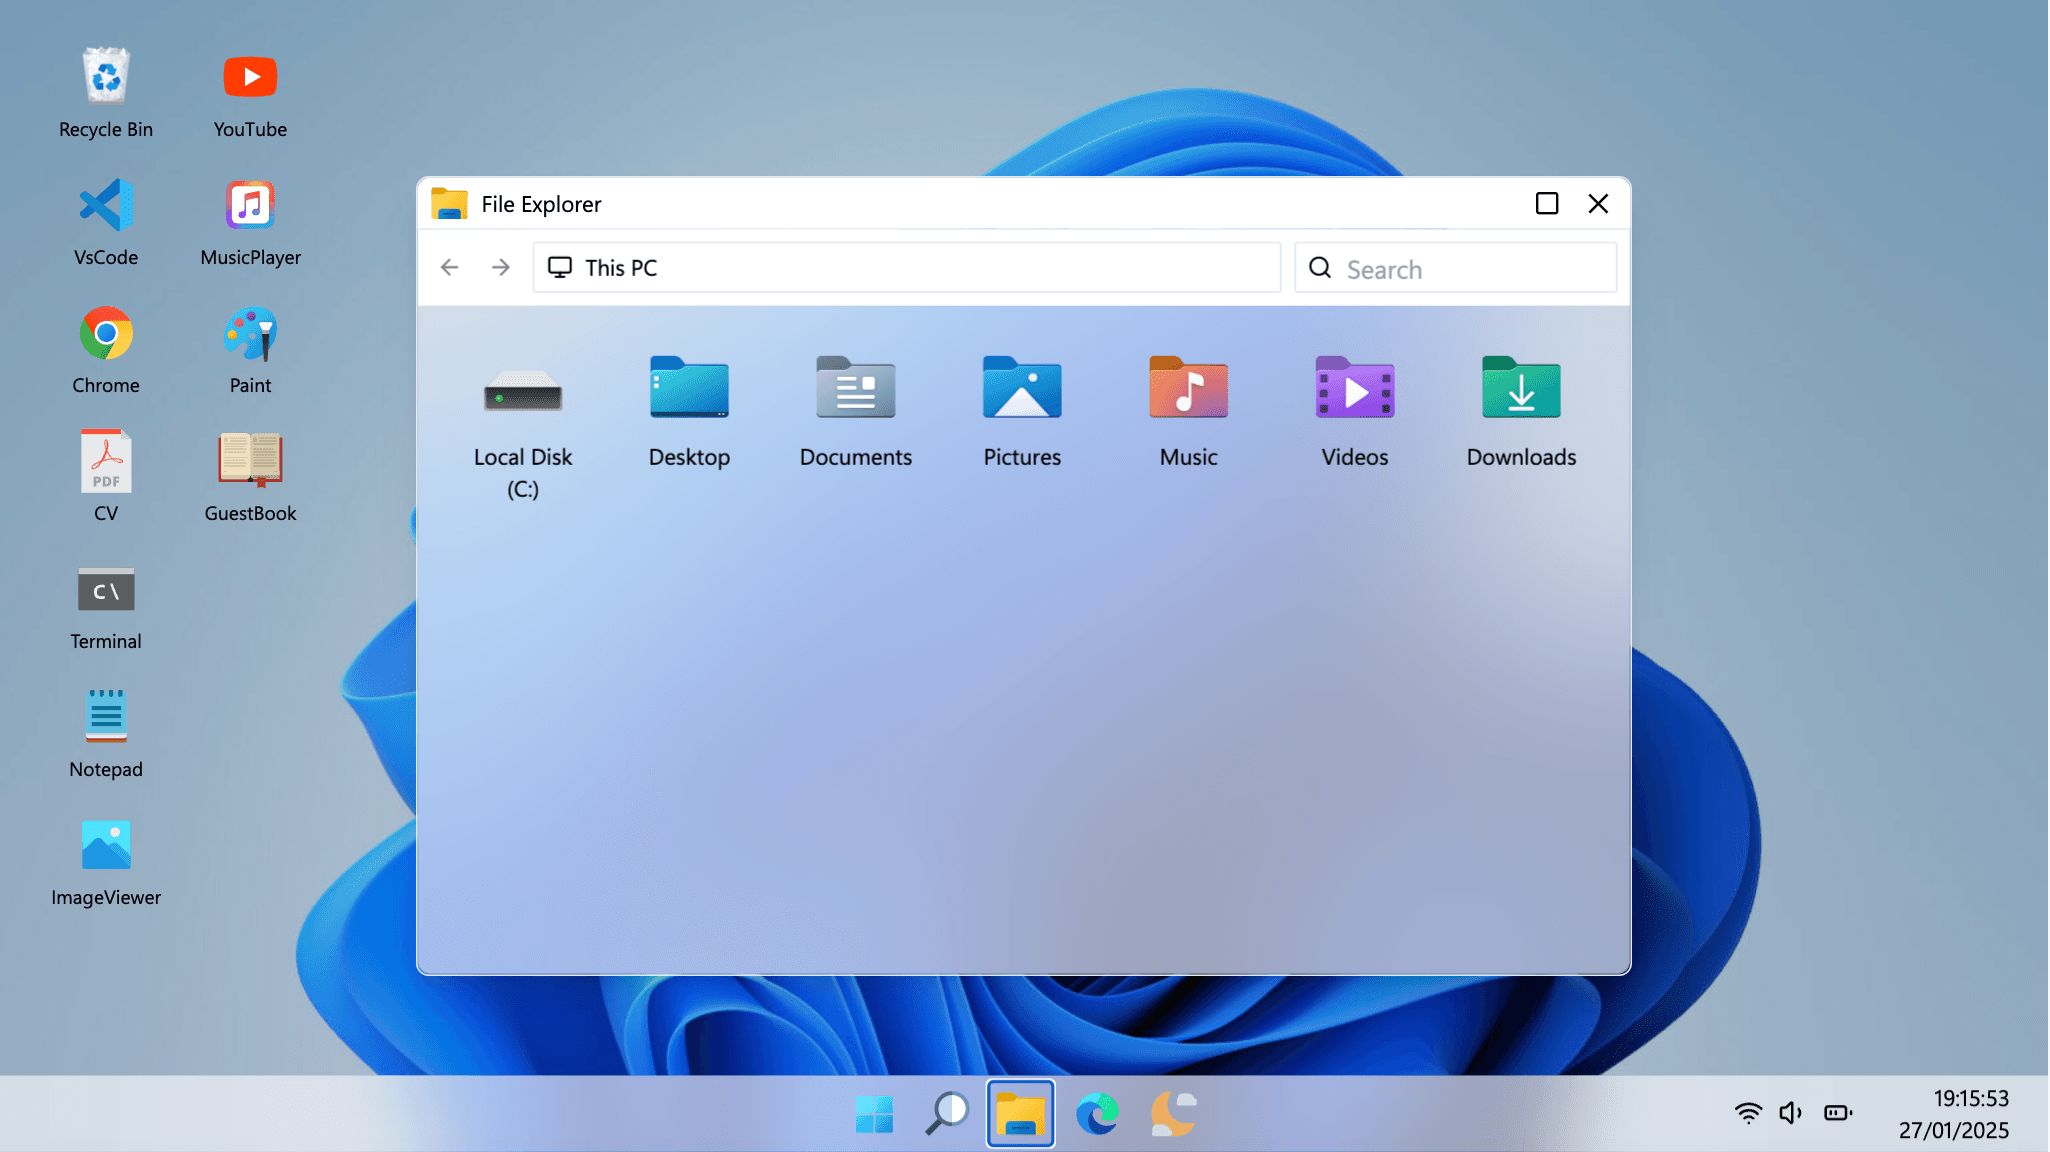The height and width of the screenshot is (1152, 2050).
Task: Open the Terminal app
Action: (x=105, y=590)
